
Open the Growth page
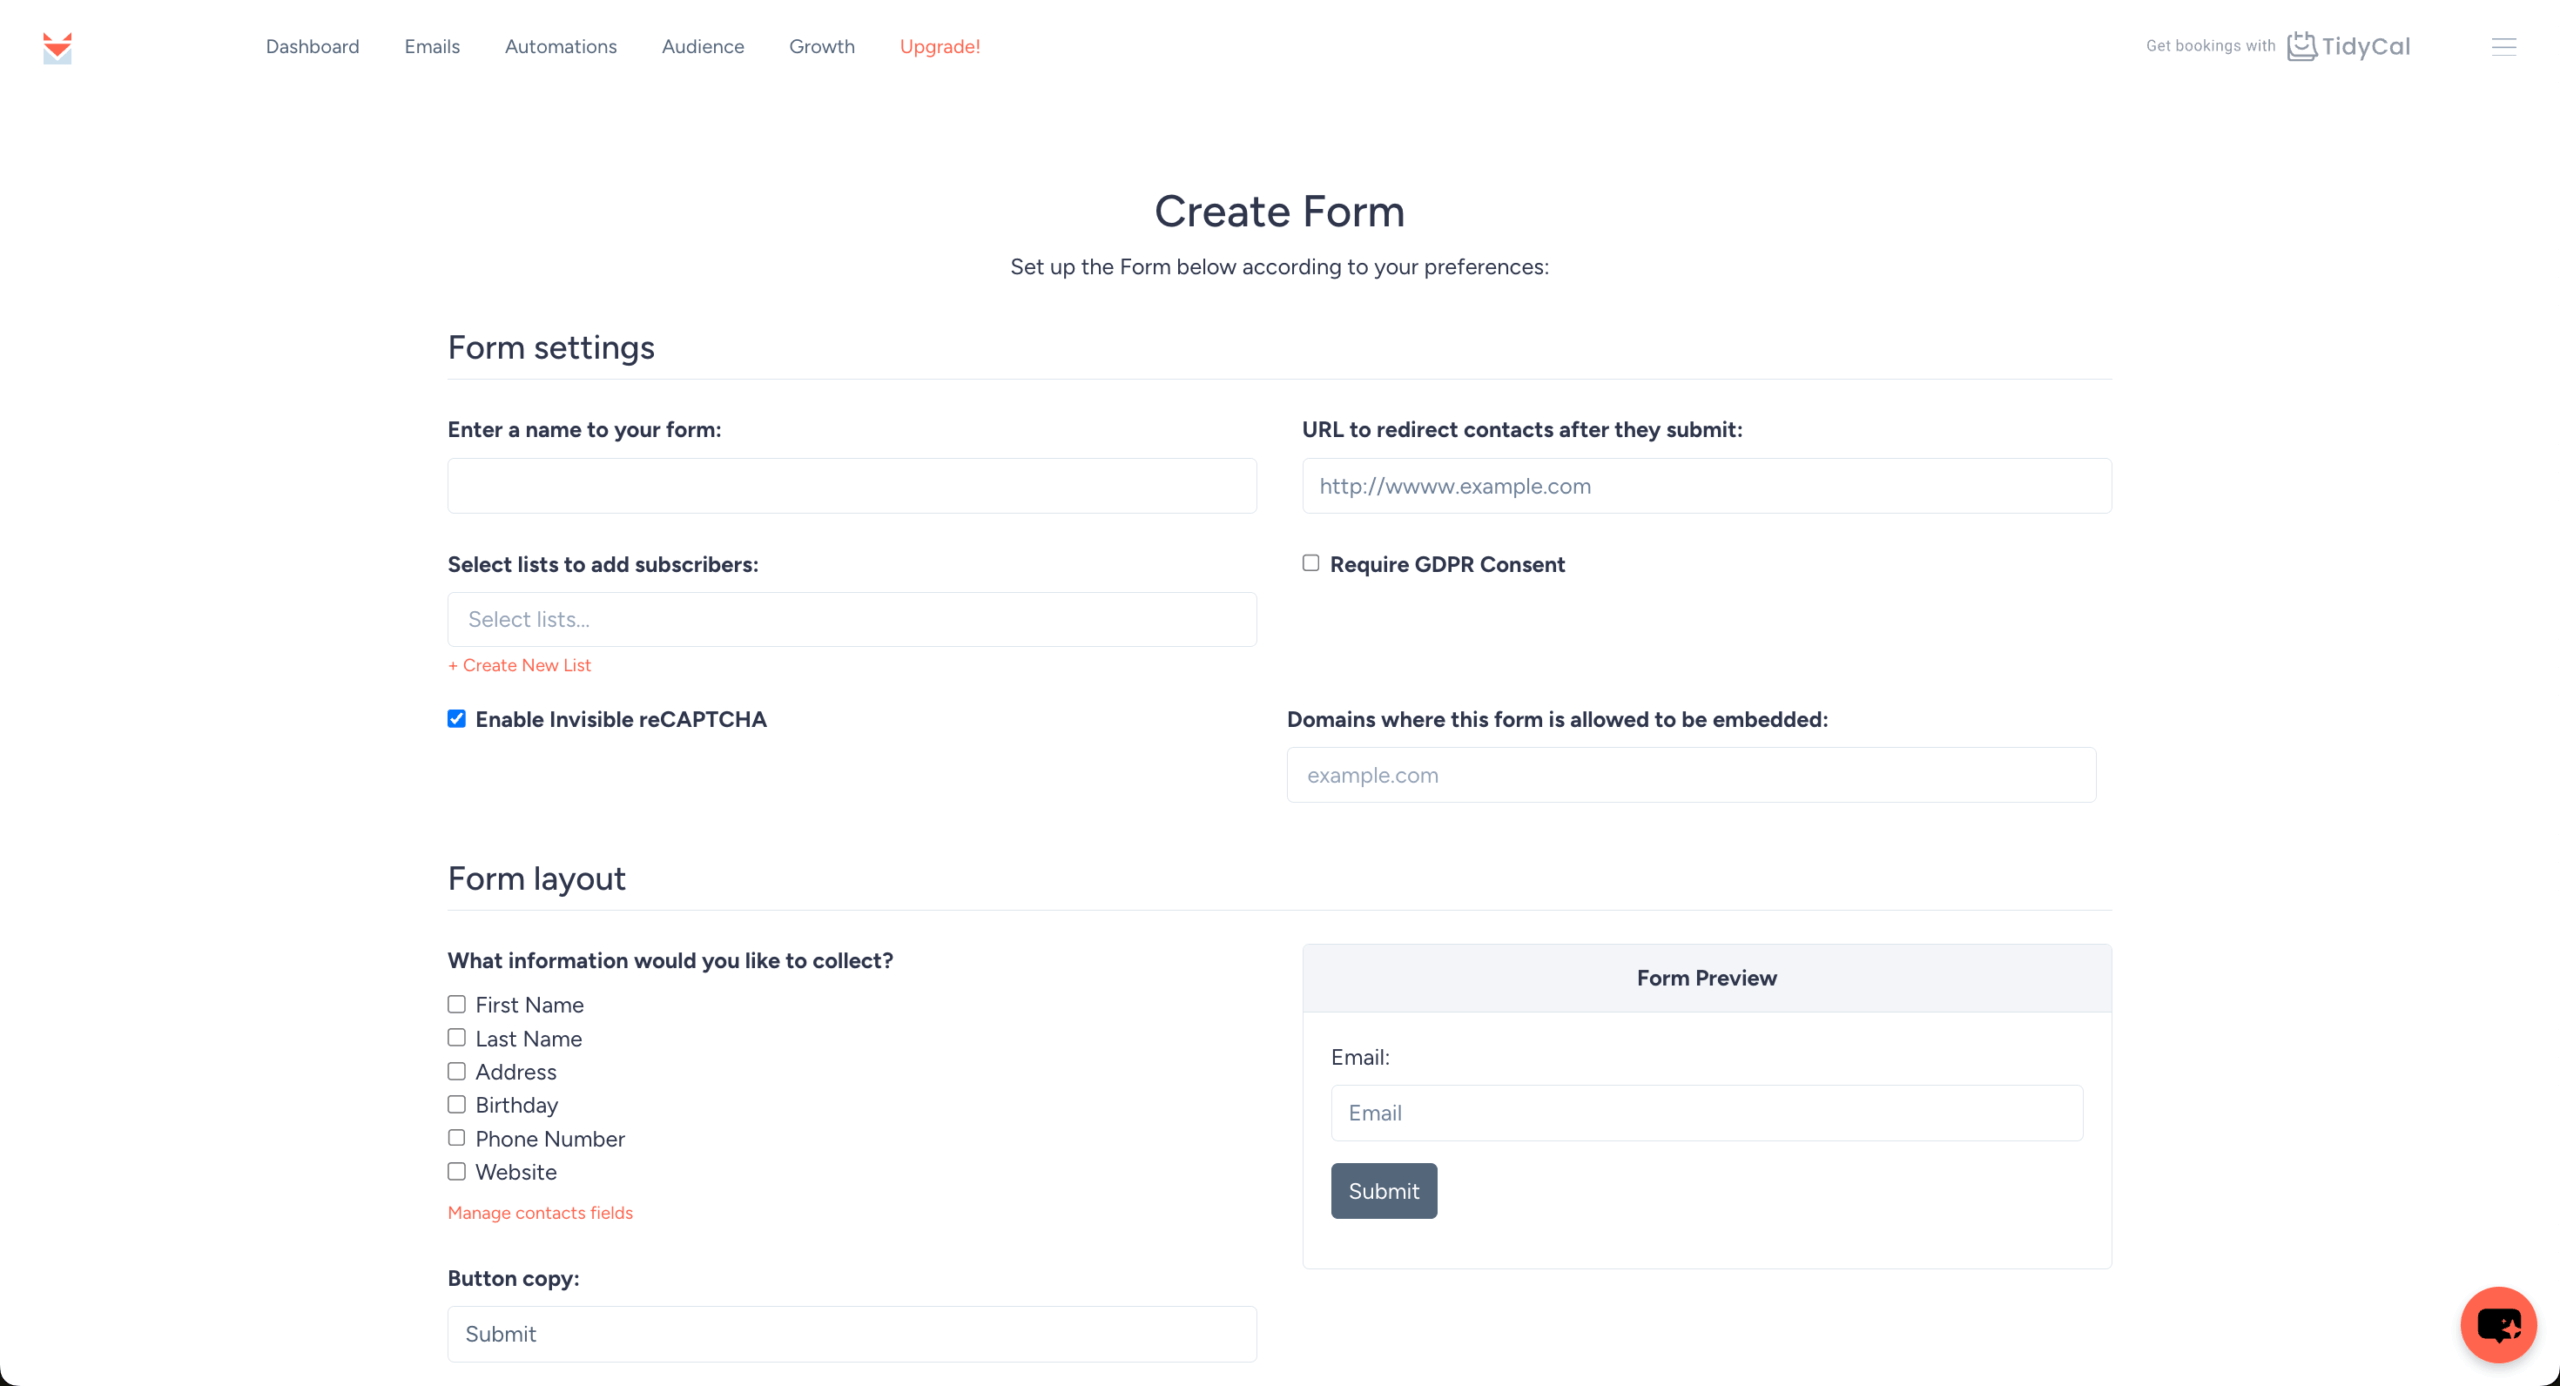[822, 46]
